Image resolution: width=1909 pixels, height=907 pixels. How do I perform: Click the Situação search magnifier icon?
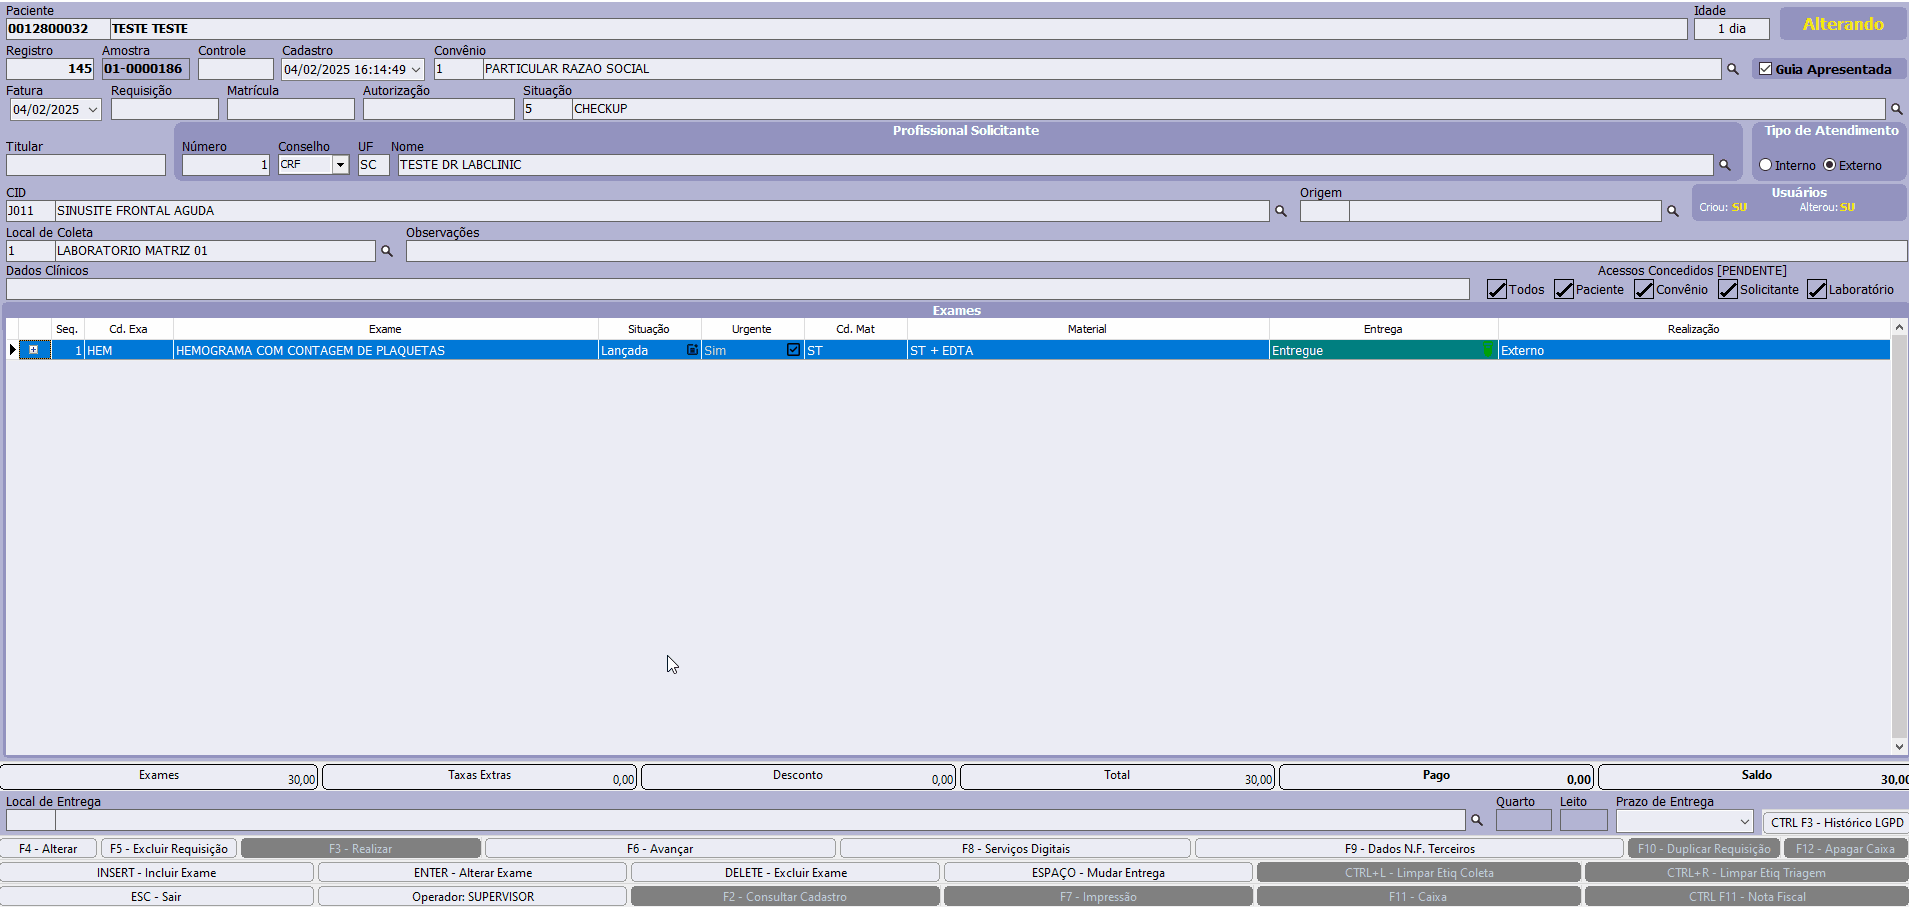click(x=1896, y=109)
